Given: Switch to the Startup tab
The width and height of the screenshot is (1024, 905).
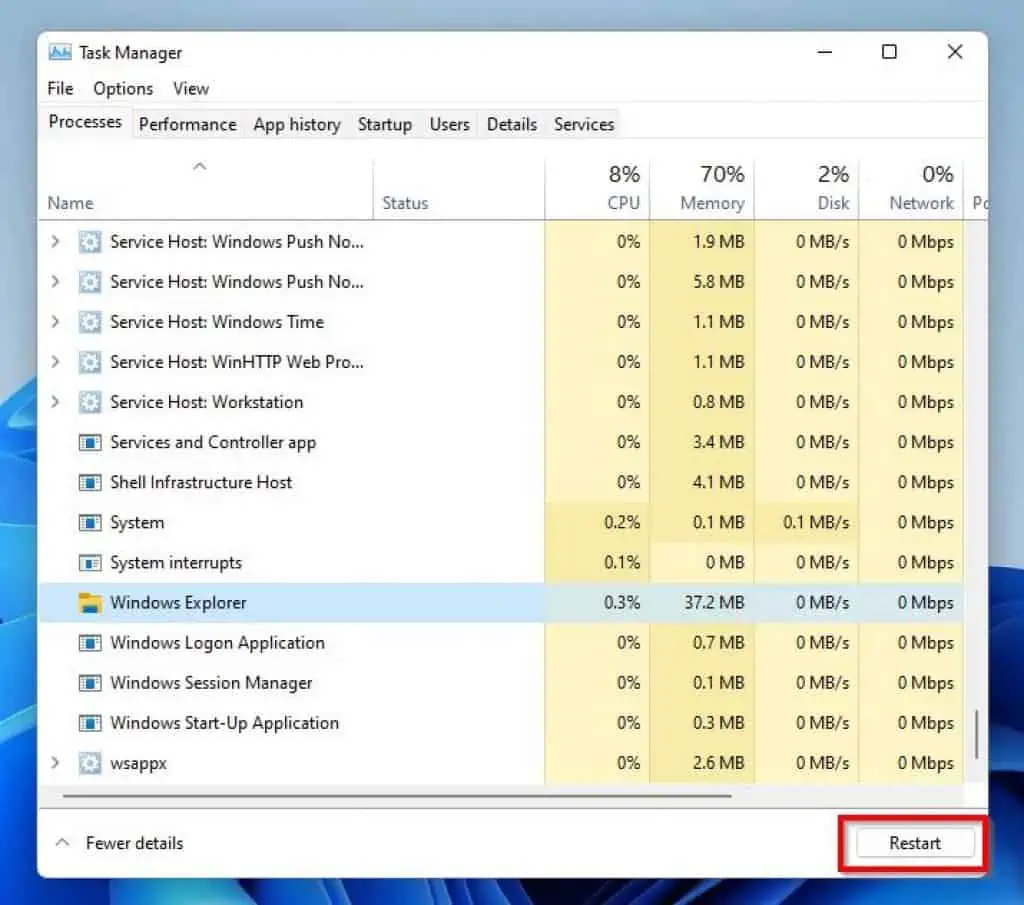Looking at the screenshot, I should [385, 124].
